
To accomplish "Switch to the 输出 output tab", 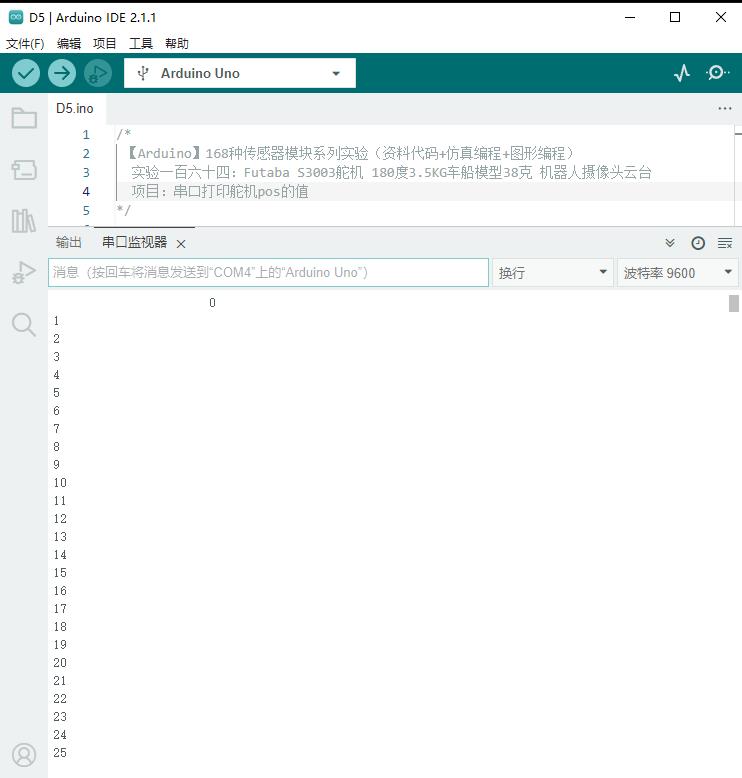I will pyautogui.click(x=68, y=242).
